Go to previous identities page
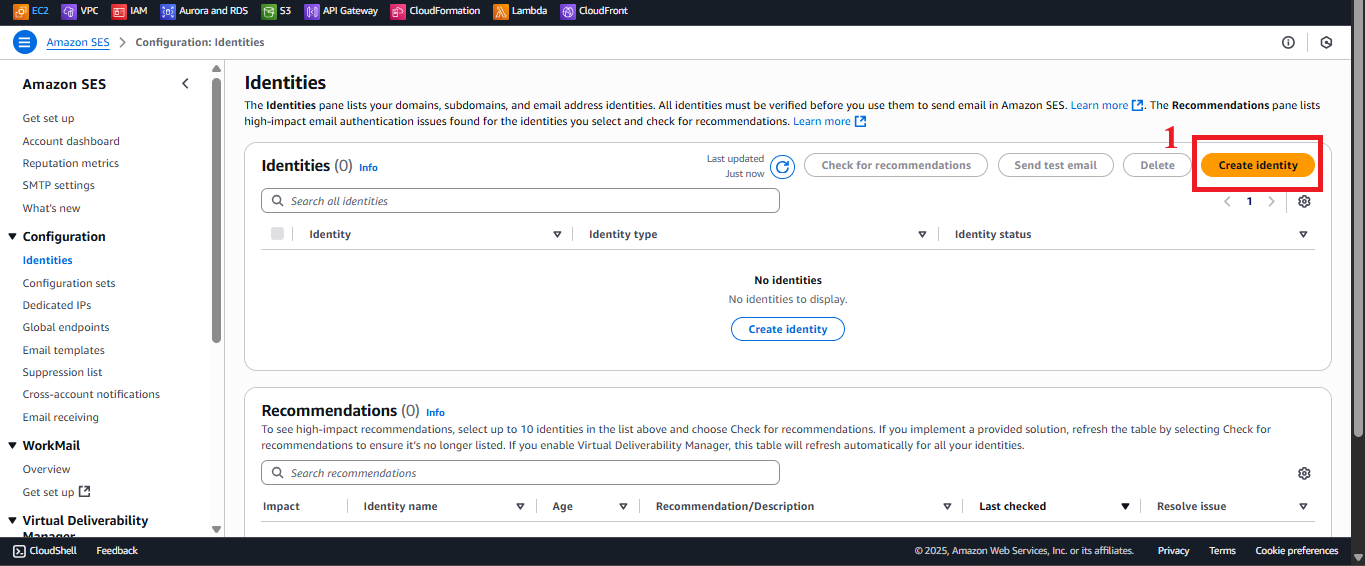This screenshot has width=1365, height=566. (x=1228, y=201)
